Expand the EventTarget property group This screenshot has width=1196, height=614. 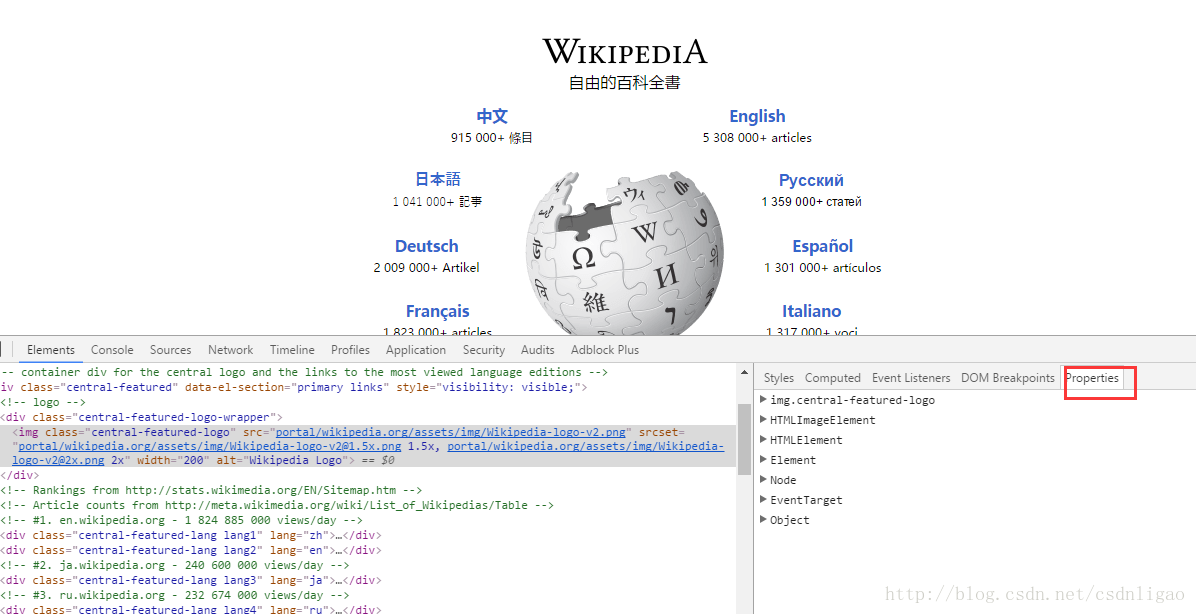(764, 500)
